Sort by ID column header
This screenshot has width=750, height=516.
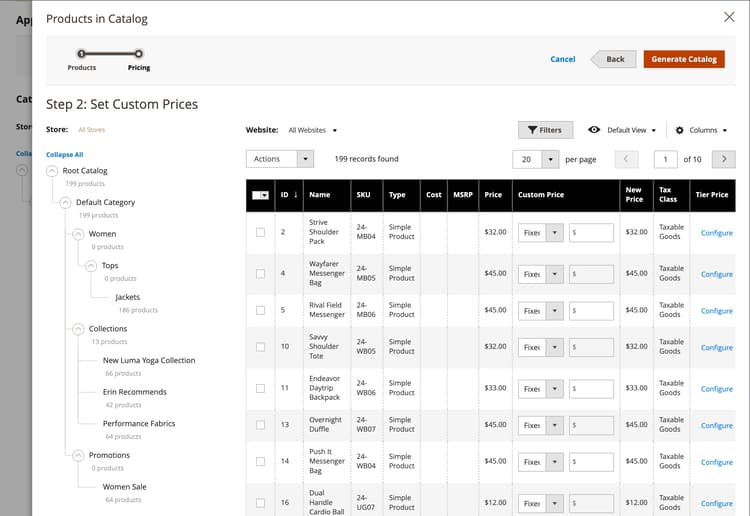click(289, 195)
